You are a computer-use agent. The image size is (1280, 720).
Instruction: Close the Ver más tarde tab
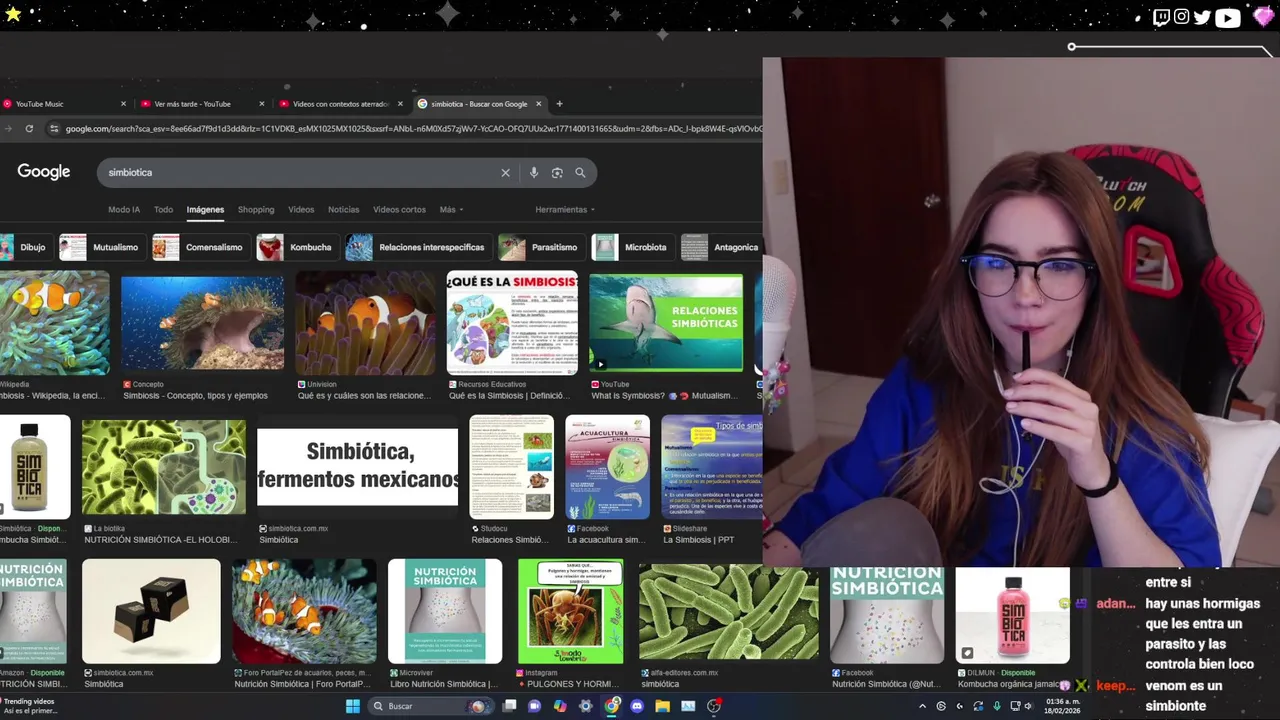pos(262,104)
